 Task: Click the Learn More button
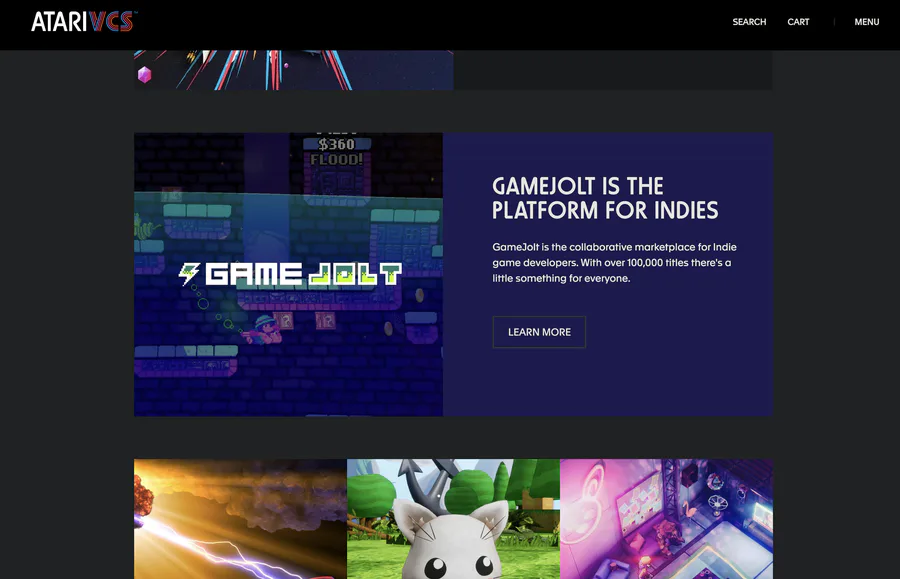point(539,332)
